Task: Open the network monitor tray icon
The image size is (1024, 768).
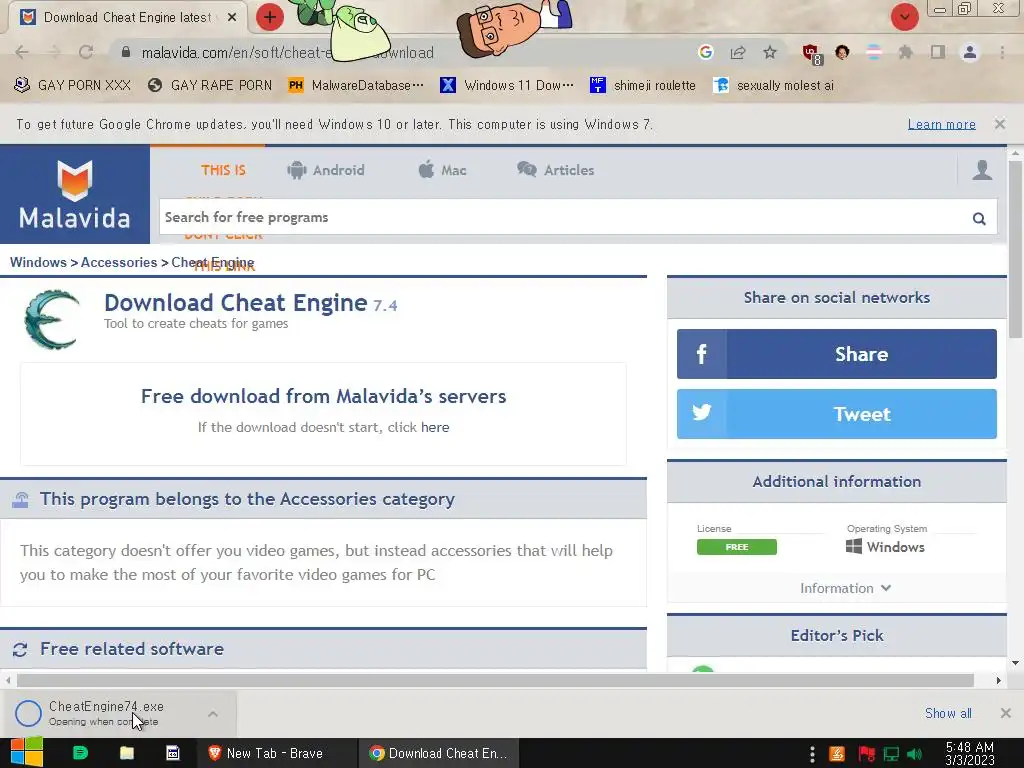Action: 891,754
